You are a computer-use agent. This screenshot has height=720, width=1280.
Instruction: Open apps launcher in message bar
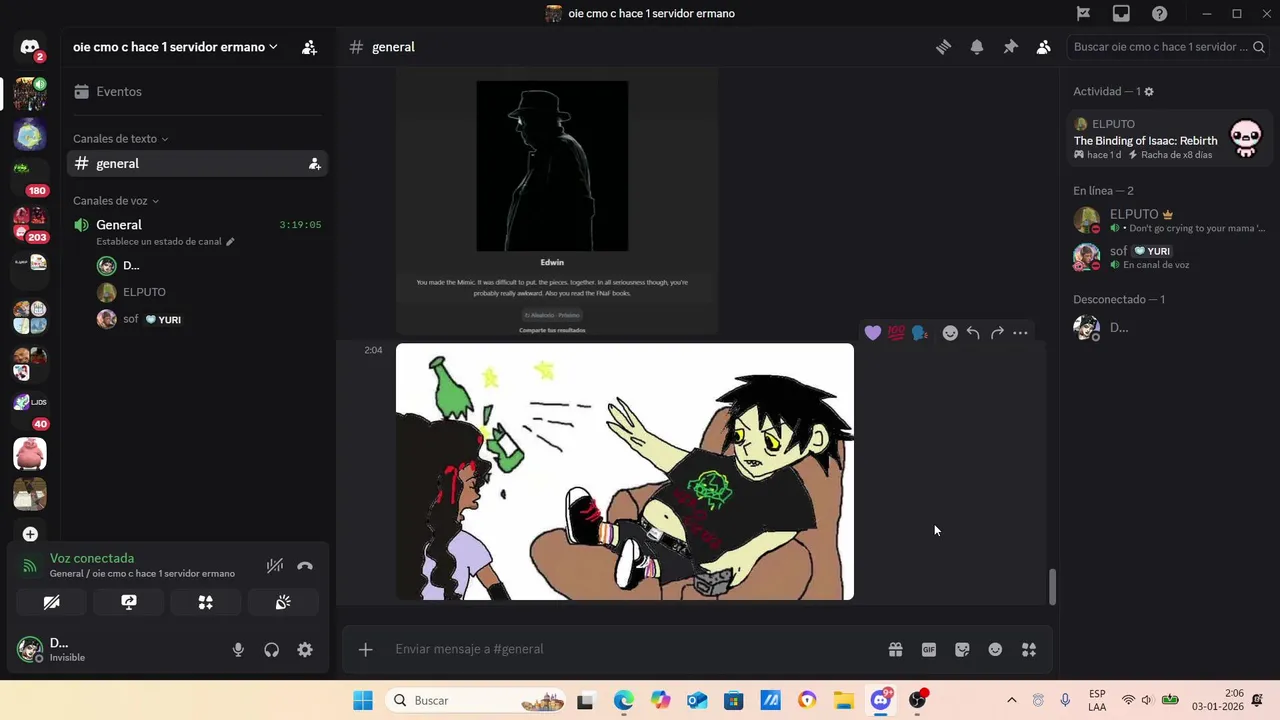pyautogui.click(x=1029, y=650)
